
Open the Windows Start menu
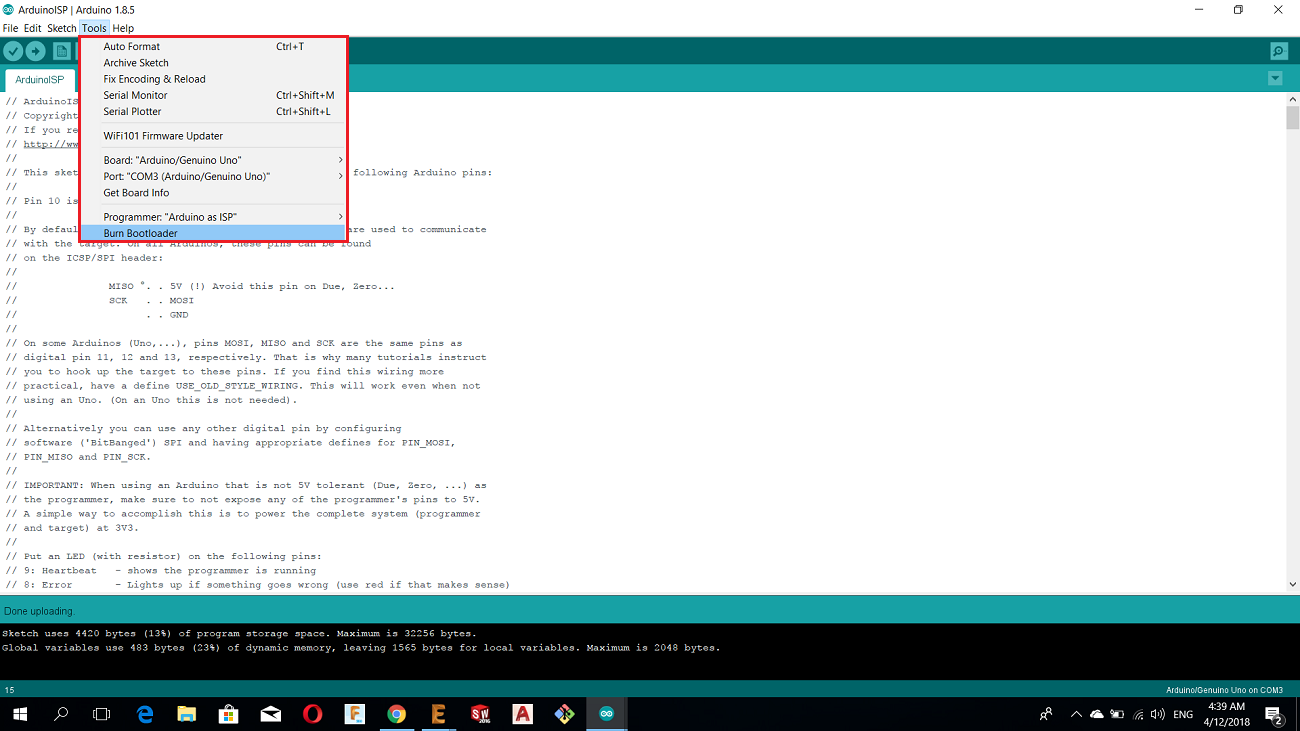tap(20, 714)
